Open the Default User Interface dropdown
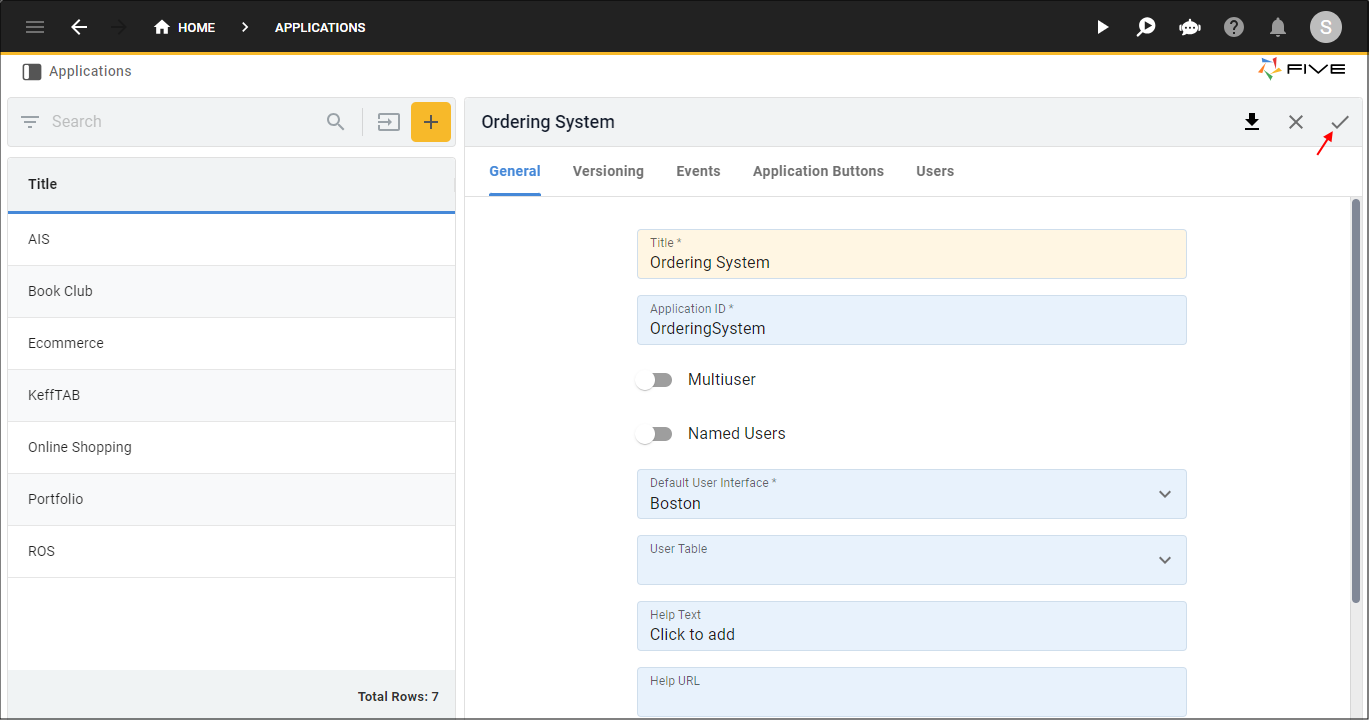1369x720 pixels. [912, 494]
